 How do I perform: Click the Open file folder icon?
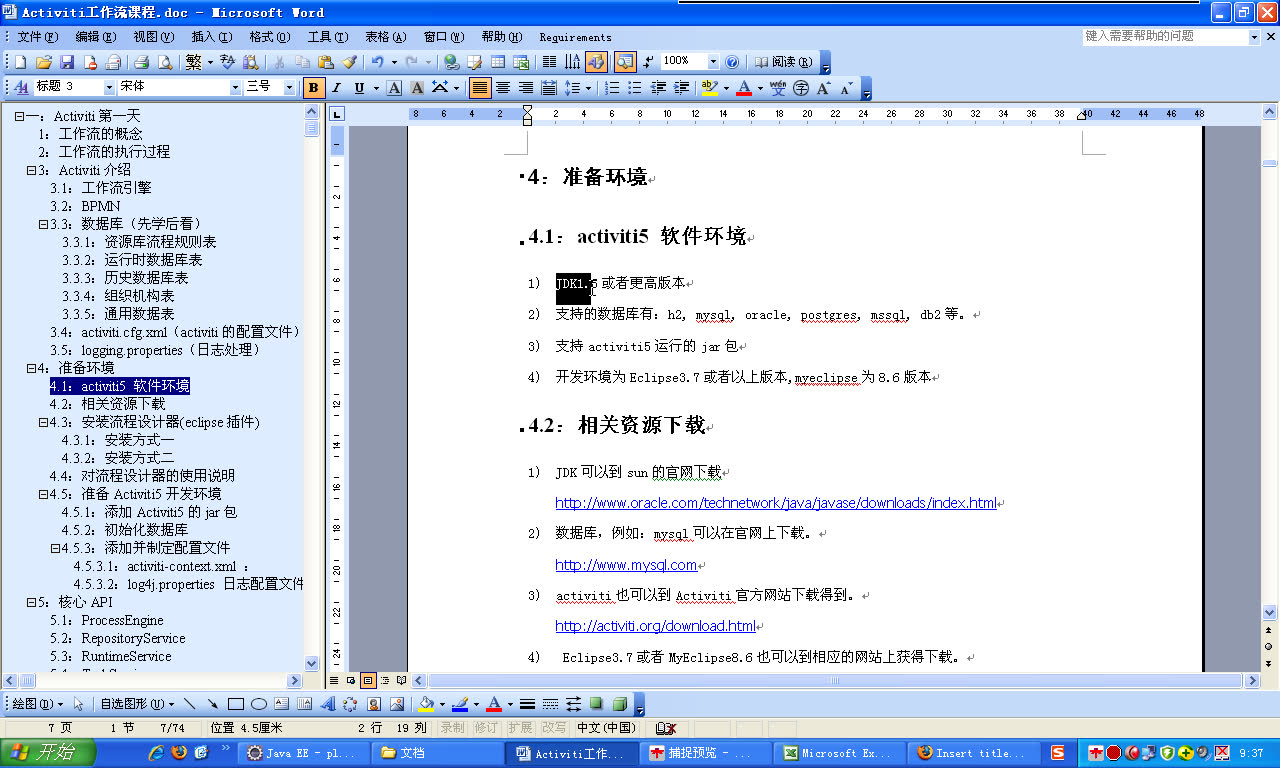(44, 62)
